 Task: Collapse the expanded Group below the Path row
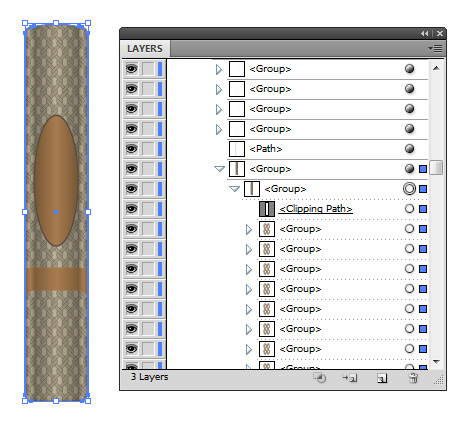tap(219, 169)
